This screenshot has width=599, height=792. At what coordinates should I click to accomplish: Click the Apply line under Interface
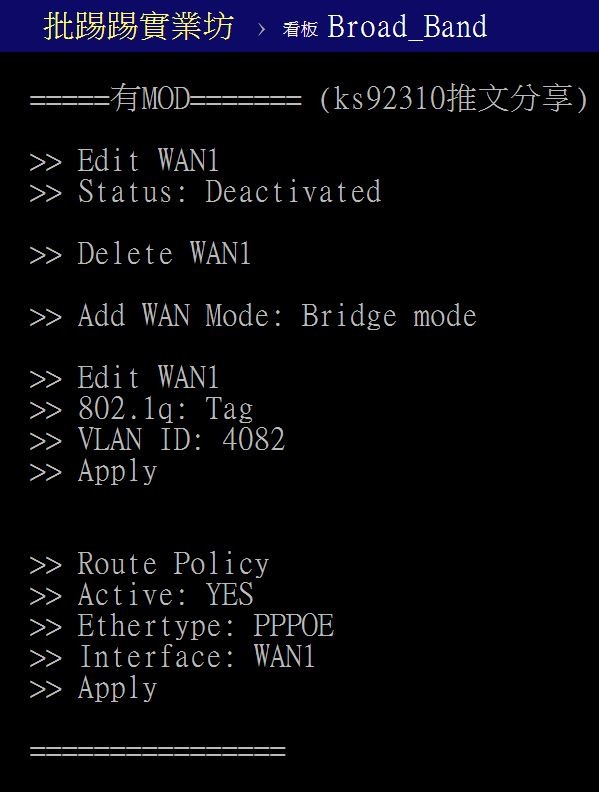[x=93, y=689]
